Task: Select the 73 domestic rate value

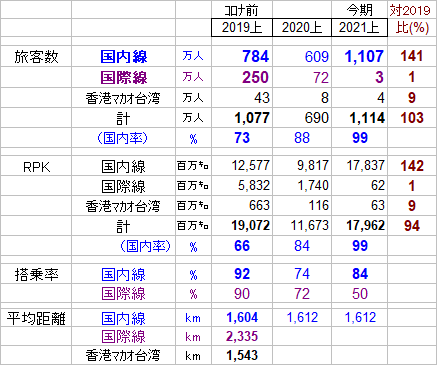Action: click(x=242, y=138)
